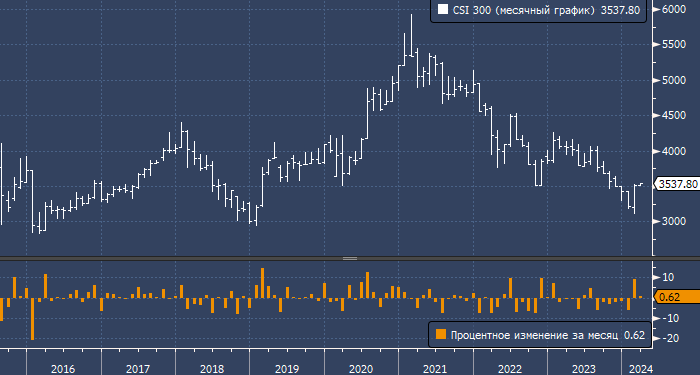Select the CSI 300 (месячный график) legend label
The height and width of the screenshot is (375, 700).
click(524, 10)
